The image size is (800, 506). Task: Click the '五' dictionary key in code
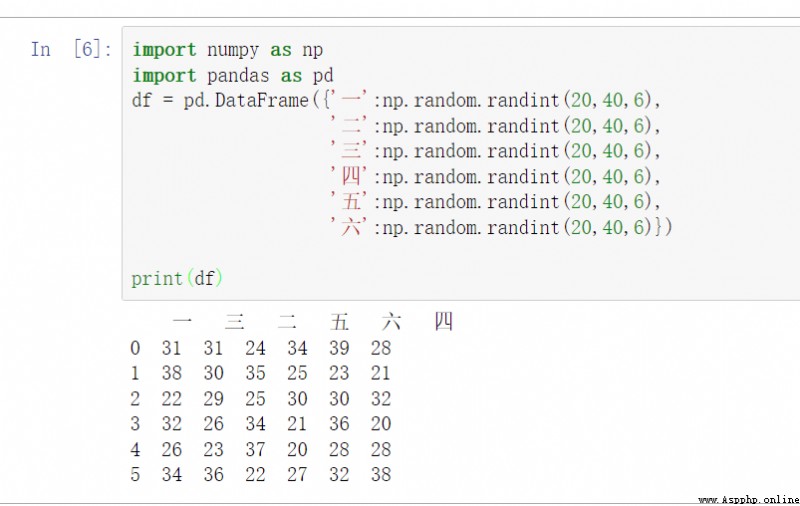(x=349, y=201)
